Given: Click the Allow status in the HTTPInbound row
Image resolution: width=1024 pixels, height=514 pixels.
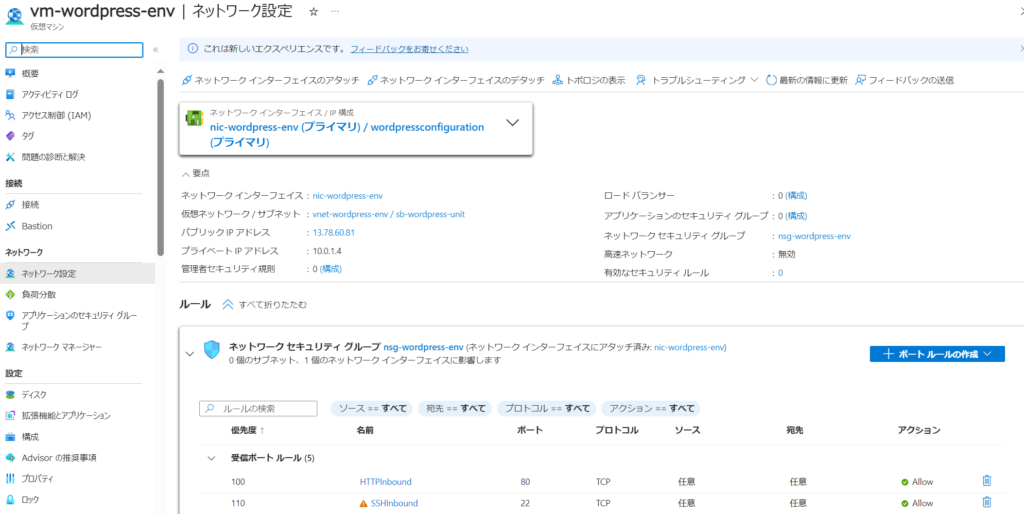Looking at the screenshot, I should pos(917,482).
